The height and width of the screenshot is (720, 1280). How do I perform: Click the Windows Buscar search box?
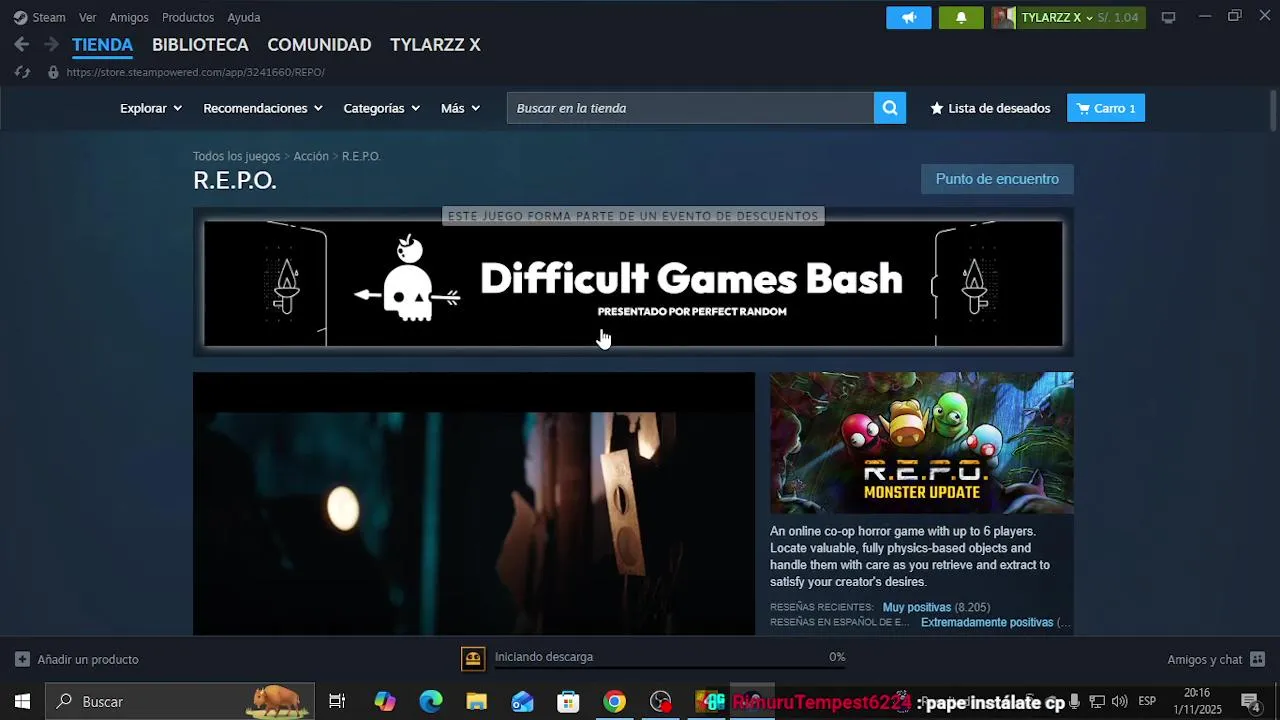pyautogui.click(x=180, y=701)
